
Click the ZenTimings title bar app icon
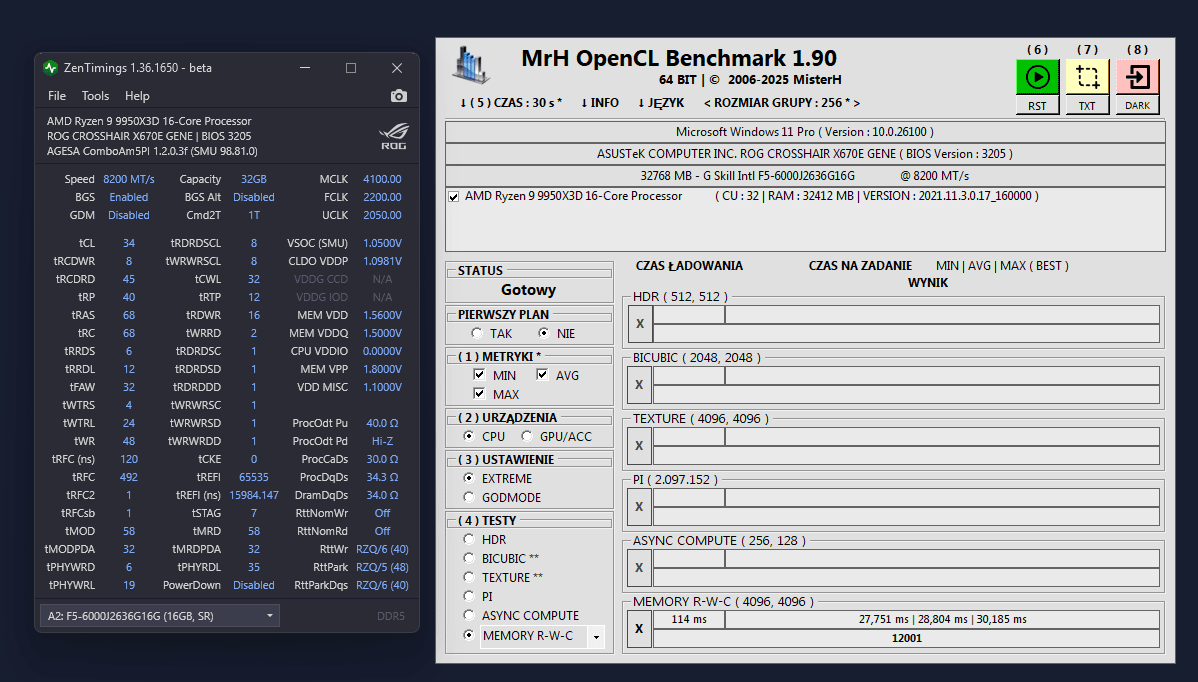click(50, 68)
